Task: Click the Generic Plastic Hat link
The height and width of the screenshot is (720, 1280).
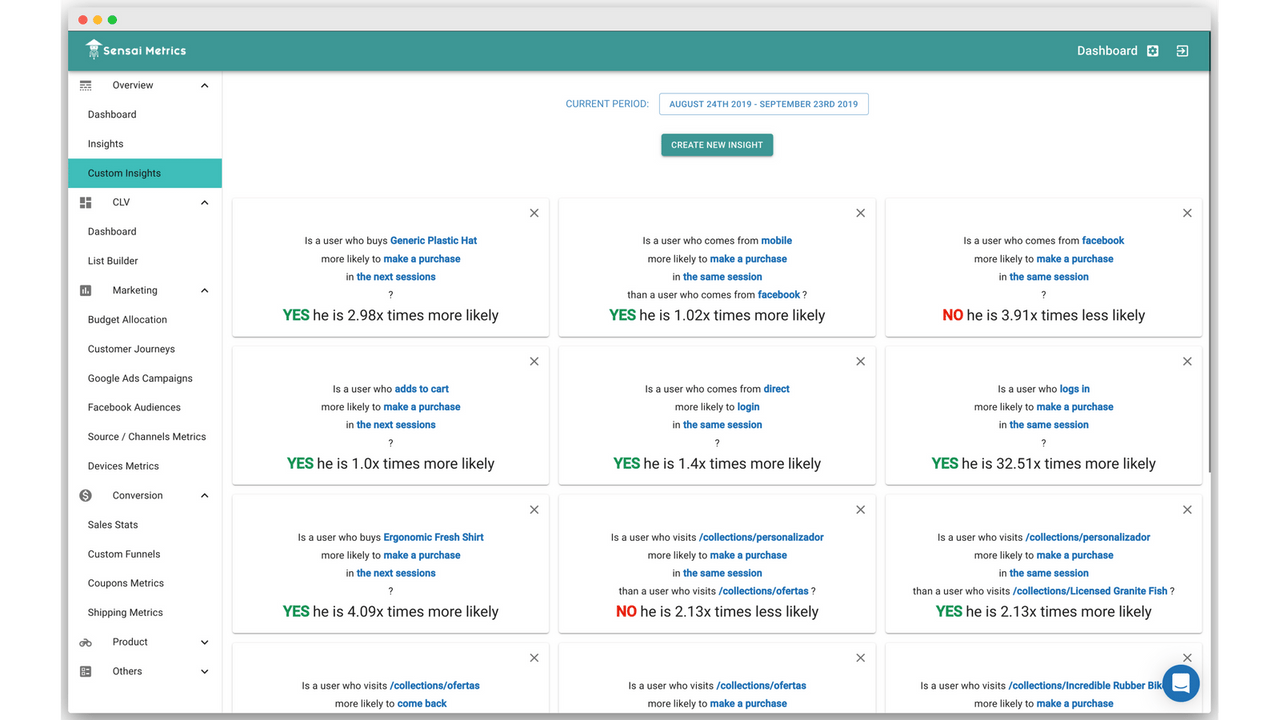Action: [433, 240]
